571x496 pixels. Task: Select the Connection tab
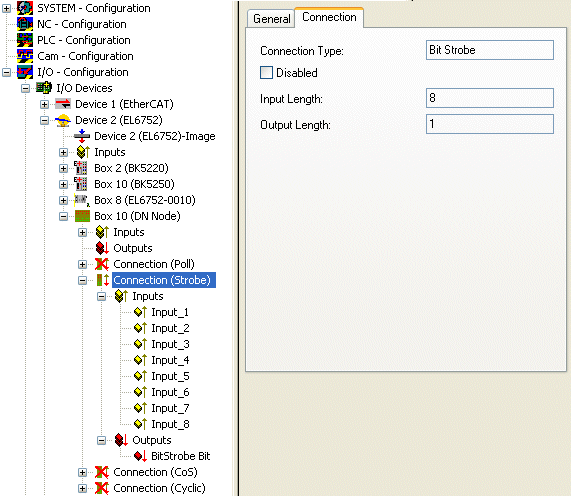pos(329,17)
